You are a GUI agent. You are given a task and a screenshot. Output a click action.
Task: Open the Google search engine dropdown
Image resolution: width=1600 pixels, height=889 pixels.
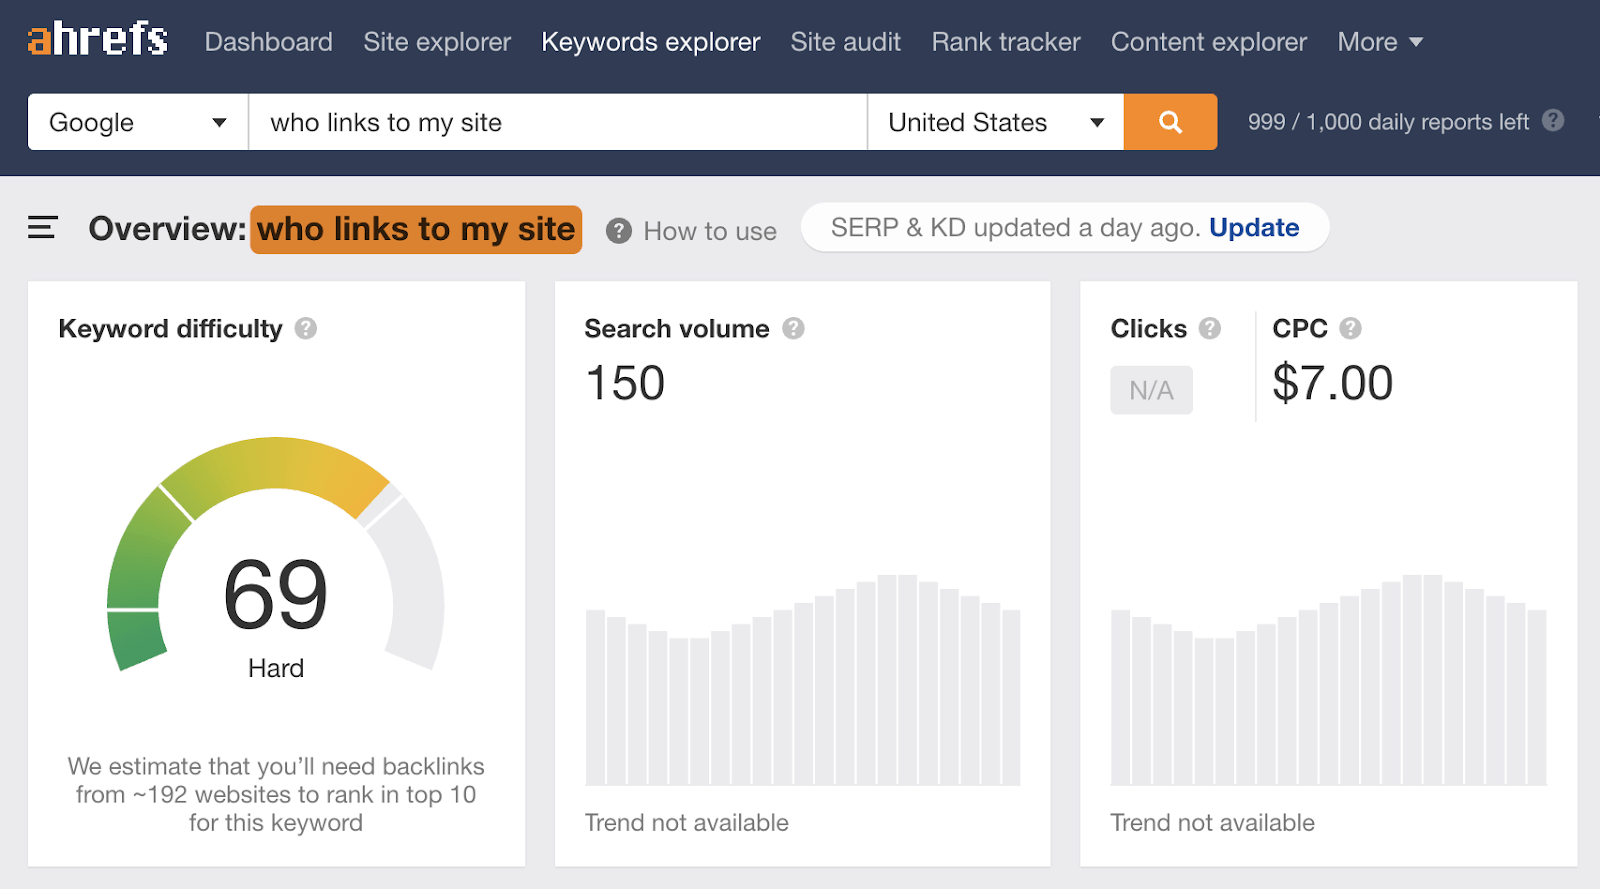[138, 122]
